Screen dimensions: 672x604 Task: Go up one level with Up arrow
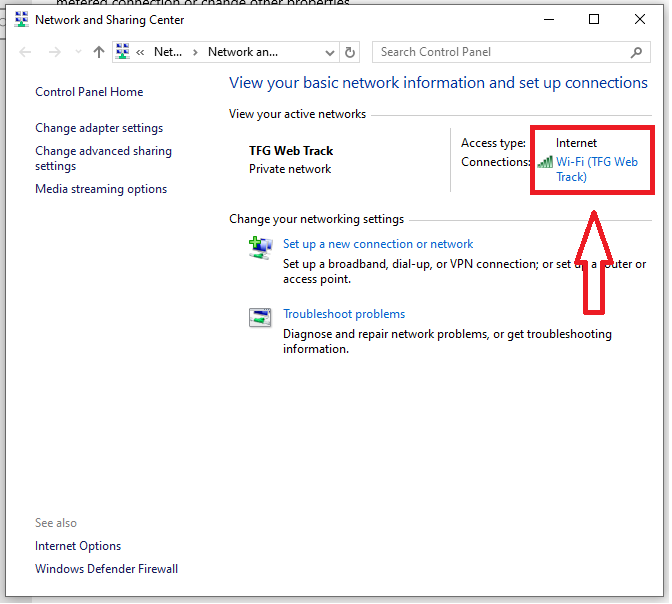pos(98,52)
